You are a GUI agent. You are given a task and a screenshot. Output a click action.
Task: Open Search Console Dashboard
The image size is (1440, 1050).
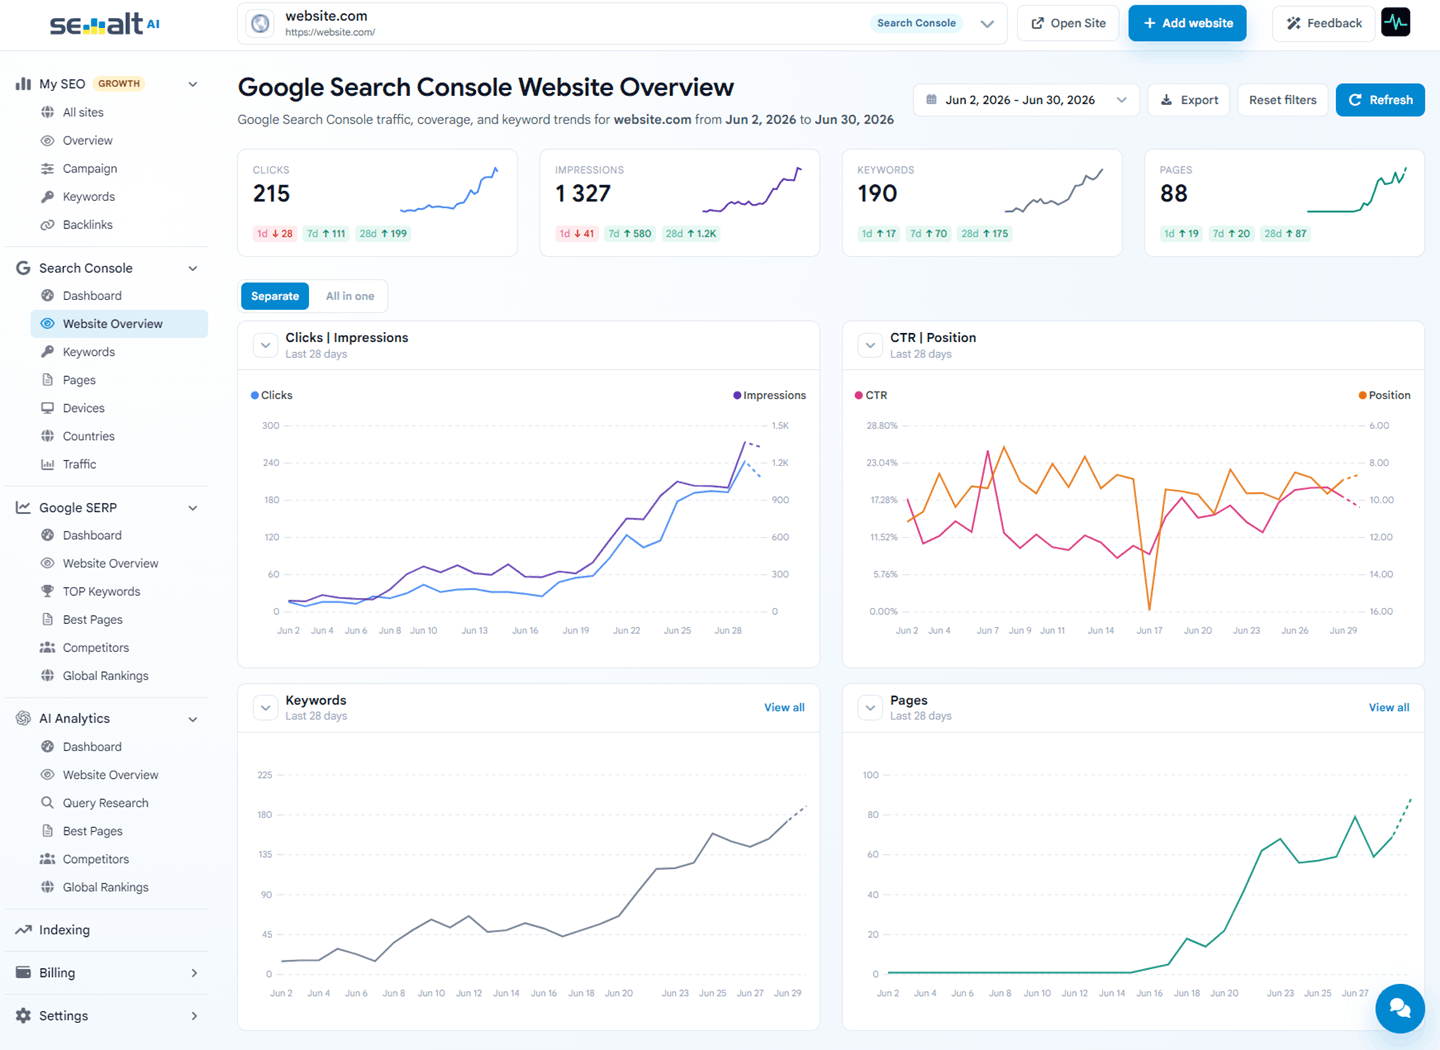click(92, 296)
